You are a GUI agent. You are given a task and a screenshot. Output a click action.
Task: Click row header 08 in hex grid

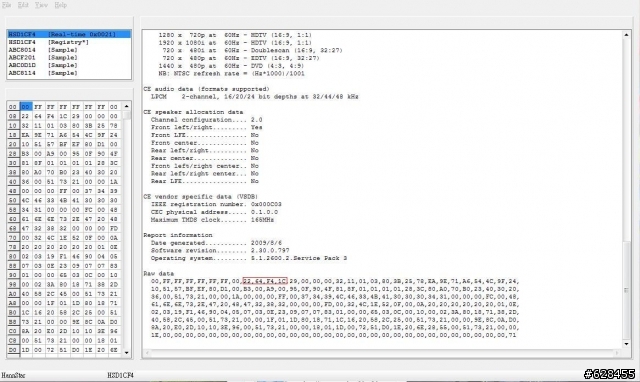click(x=13, y=116)
